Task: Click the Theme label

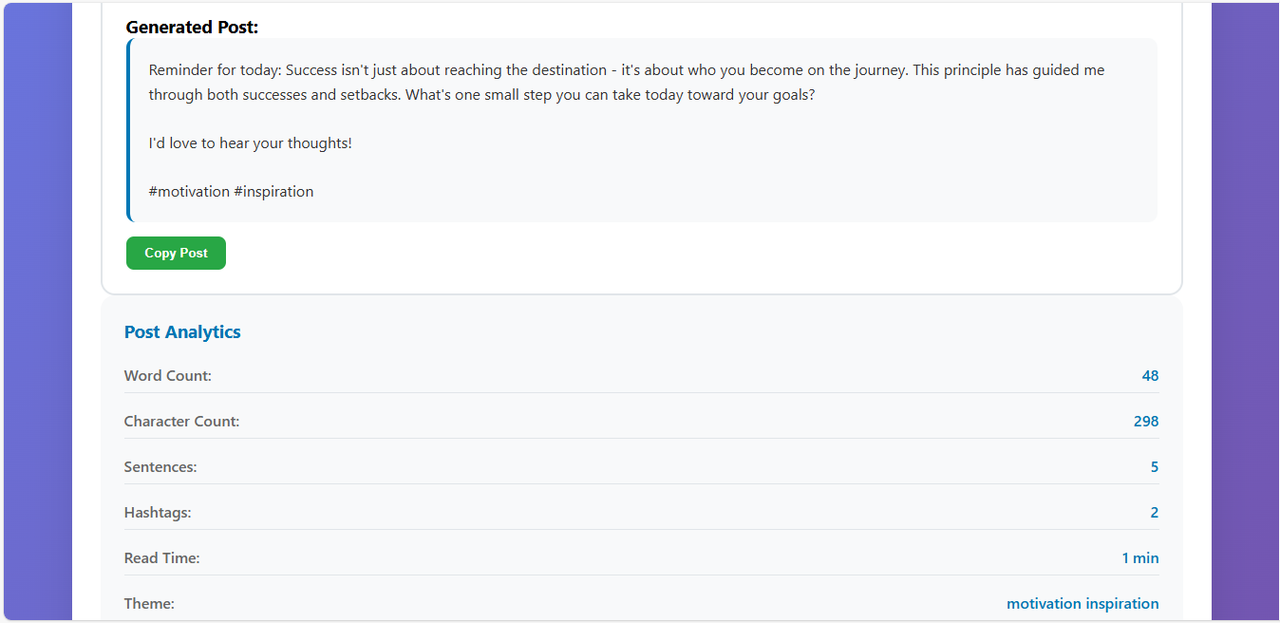Action: (x=149, y=604)
